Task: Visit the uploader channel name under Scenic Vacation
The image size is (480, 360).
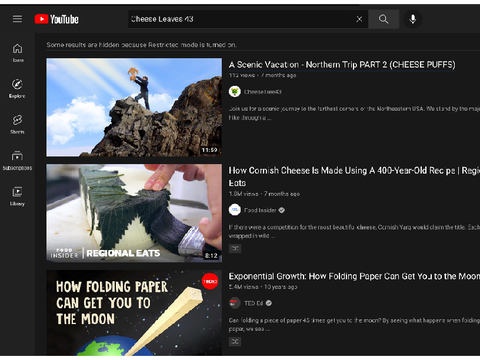Action: (263, 92)
